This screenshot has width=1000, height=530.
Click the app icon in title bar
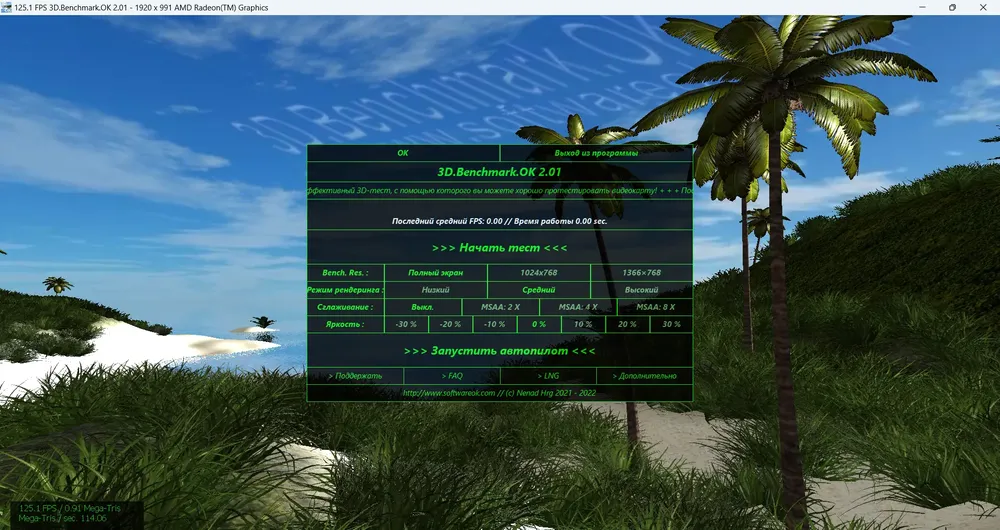pyautogui.click(x=6, y=8)
